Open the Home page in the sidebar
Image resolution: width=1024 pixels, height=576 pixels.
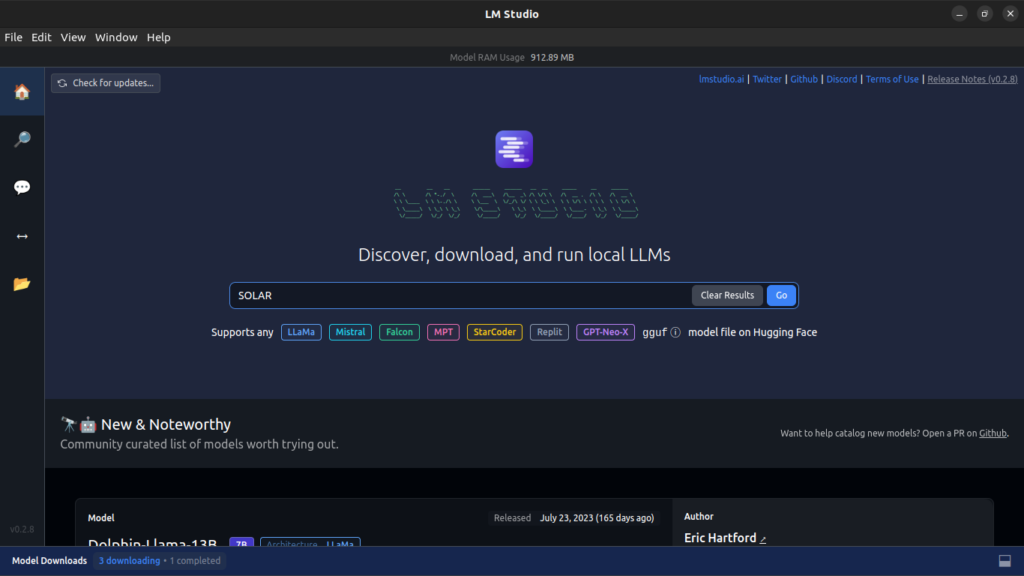click(22, 91)
